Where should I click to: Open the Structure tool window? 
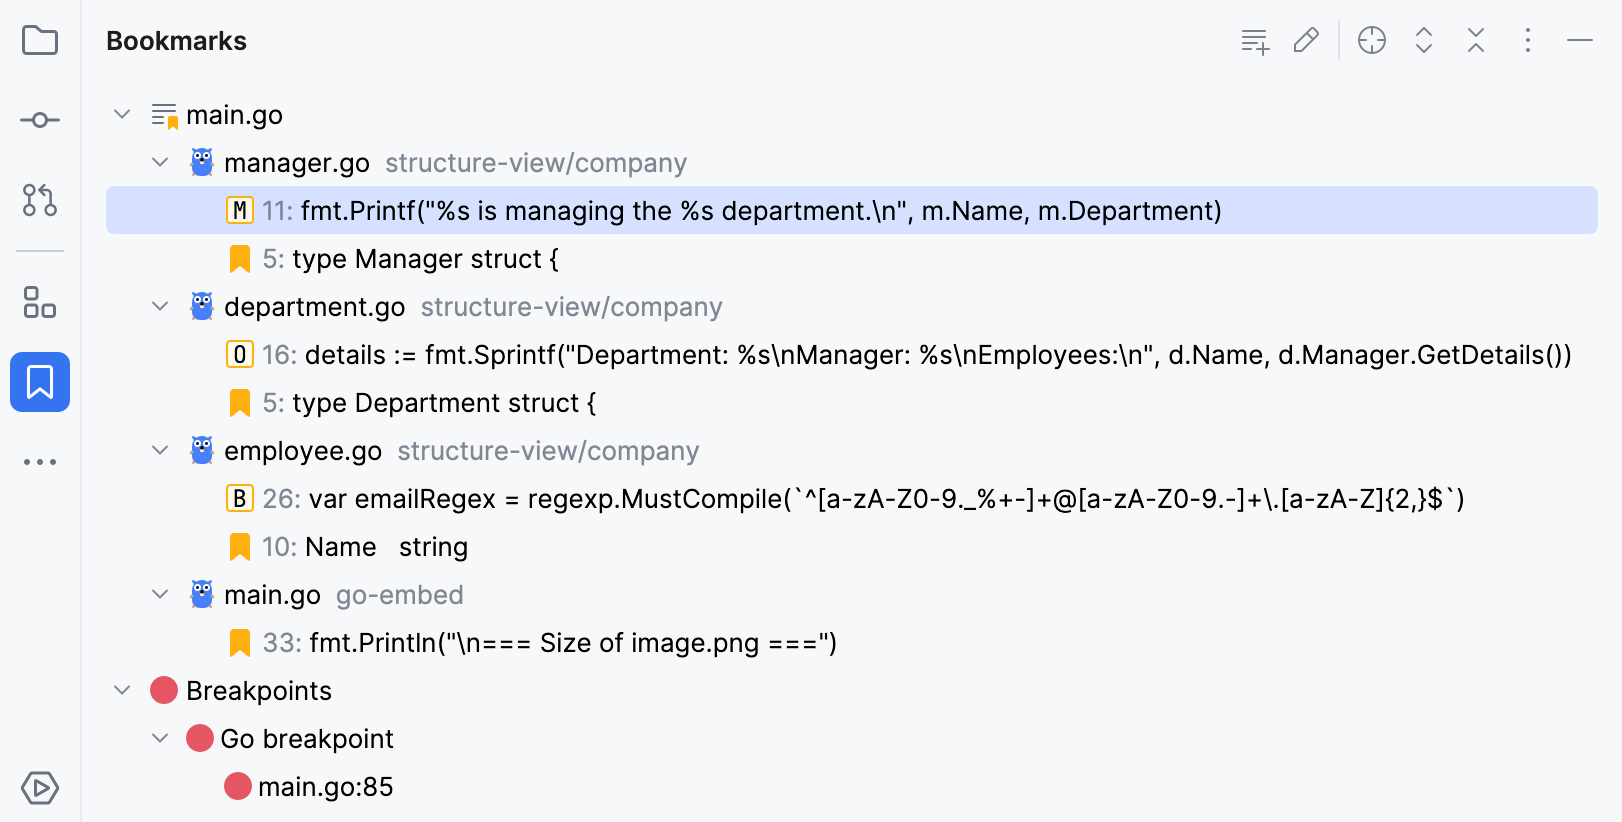pos(40,302)
